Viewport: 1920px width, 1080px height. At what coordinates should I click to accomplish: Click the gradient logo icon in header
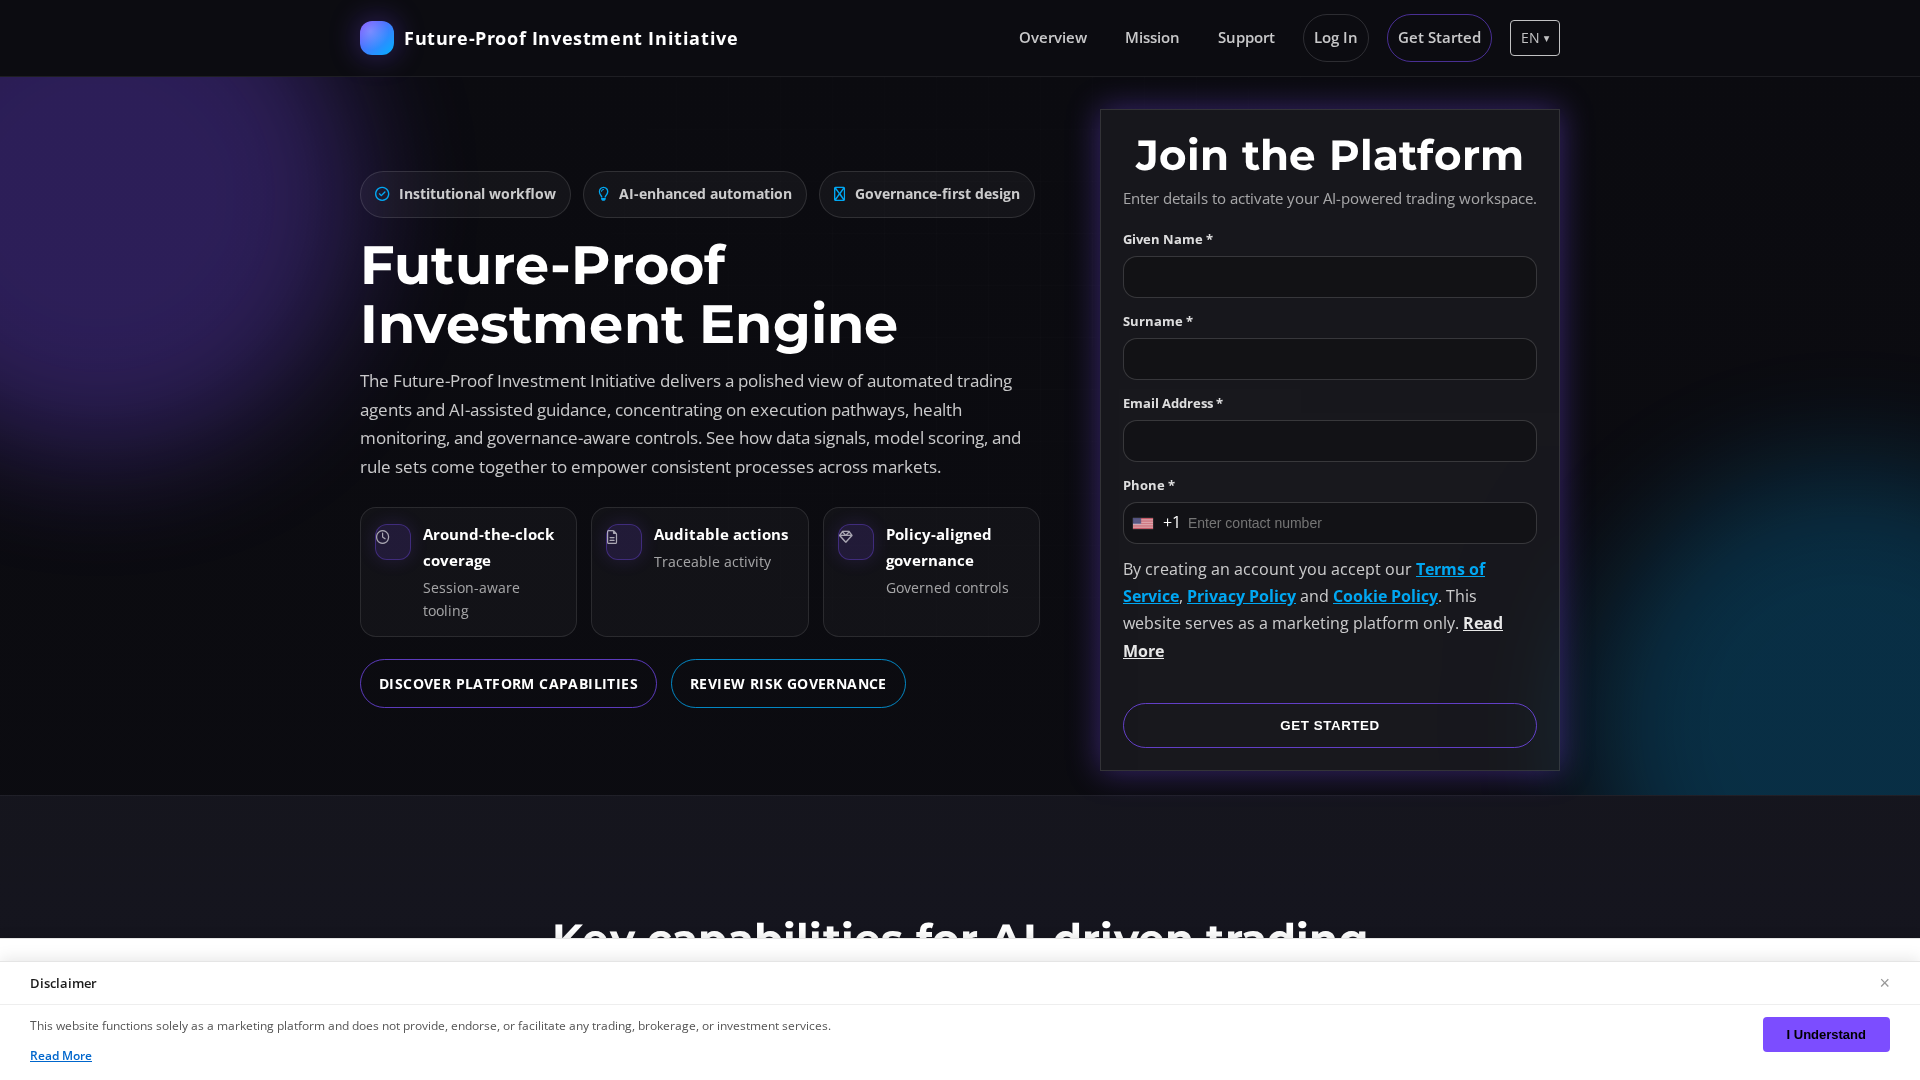(377, 38)
